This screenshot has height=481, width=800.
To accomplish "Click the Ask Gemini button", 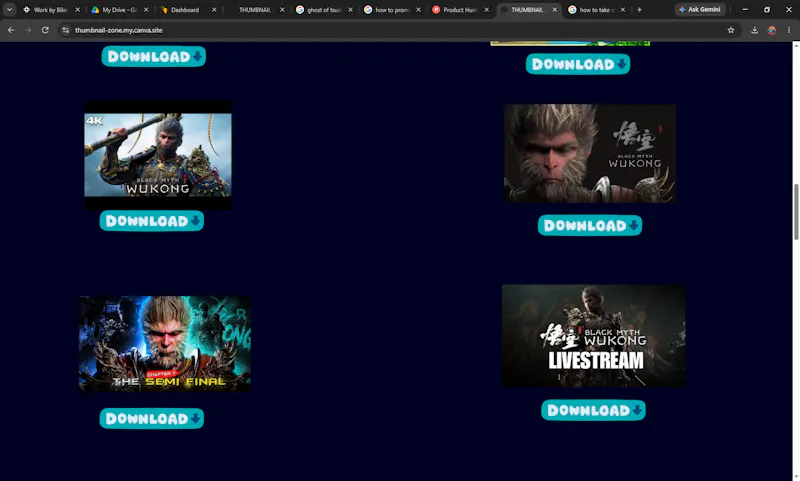I will click(x=700, y=10).
